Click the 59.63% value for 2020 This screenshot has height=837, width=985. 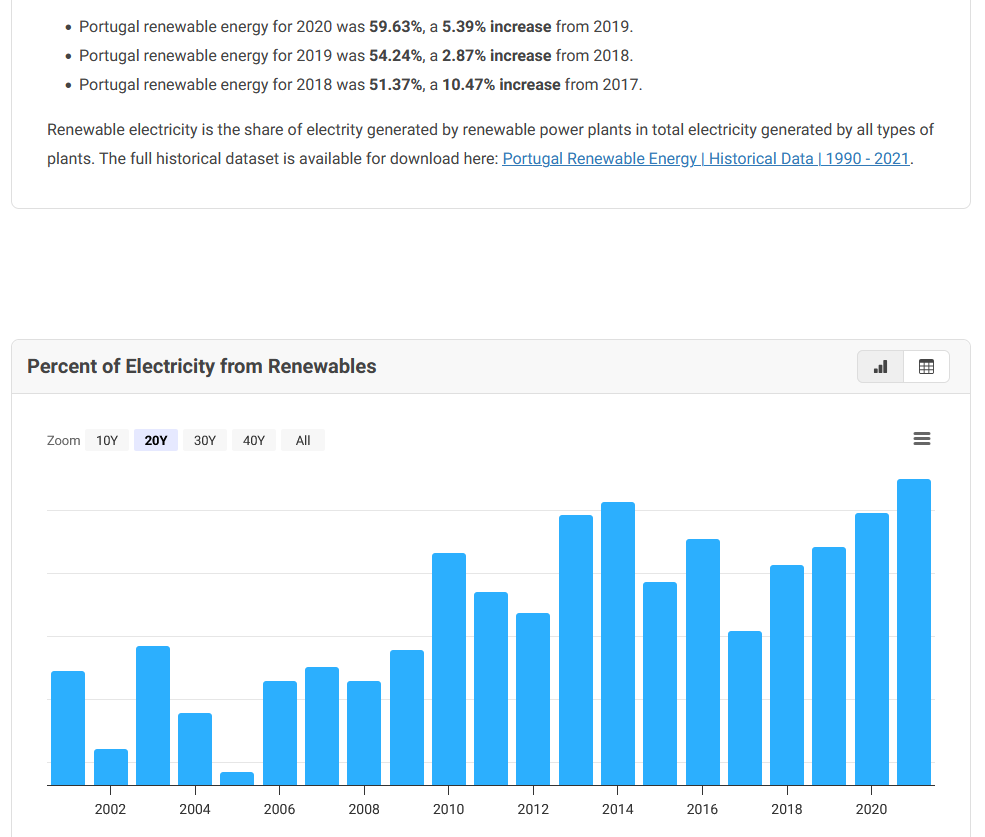tap(395, 26)
